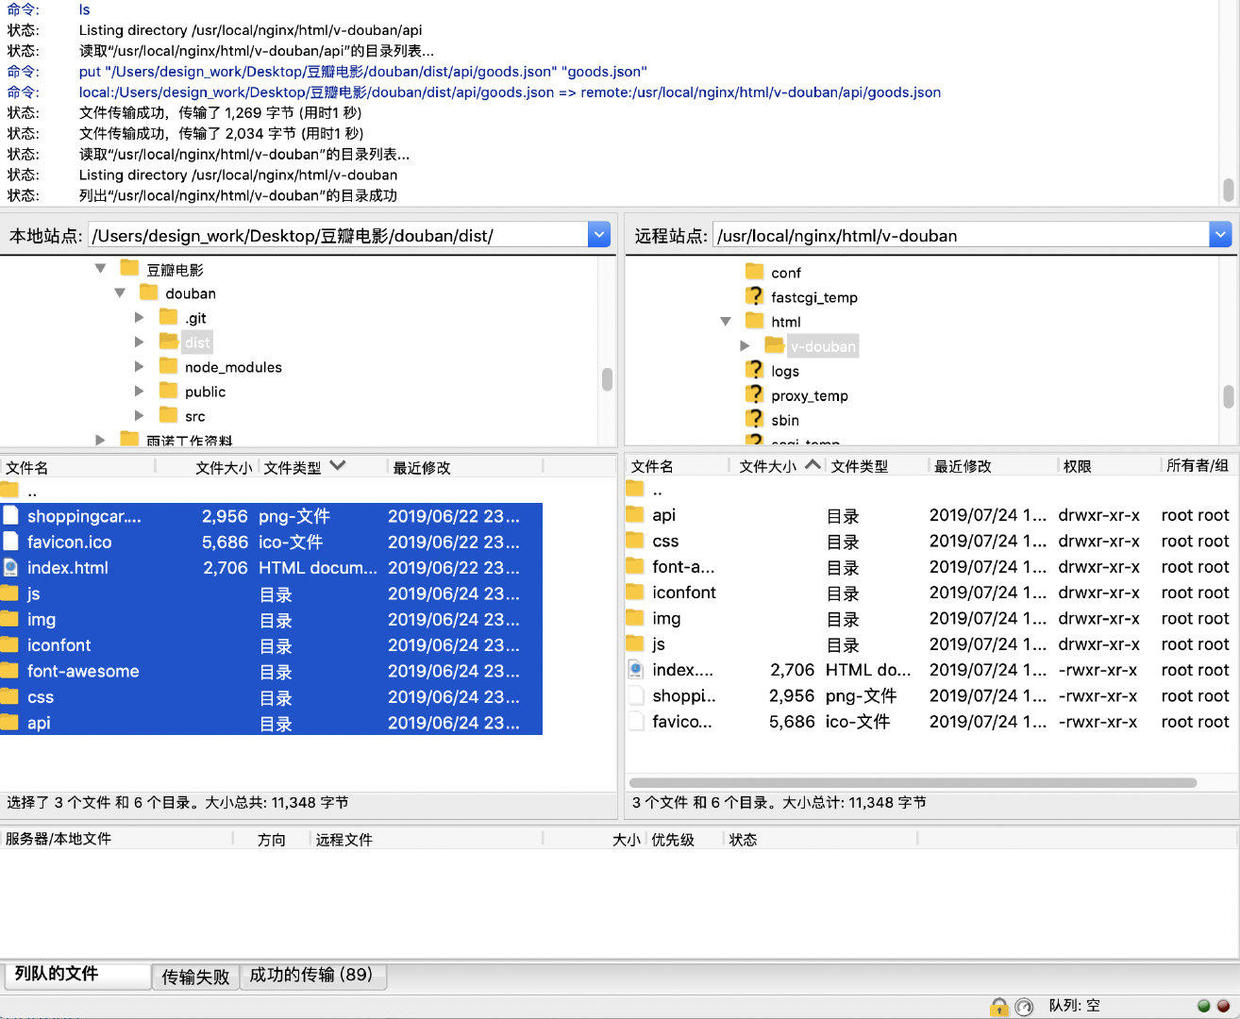Collapse remote html folder arrow
1240x1019 pixels.
tap(726, 321)
